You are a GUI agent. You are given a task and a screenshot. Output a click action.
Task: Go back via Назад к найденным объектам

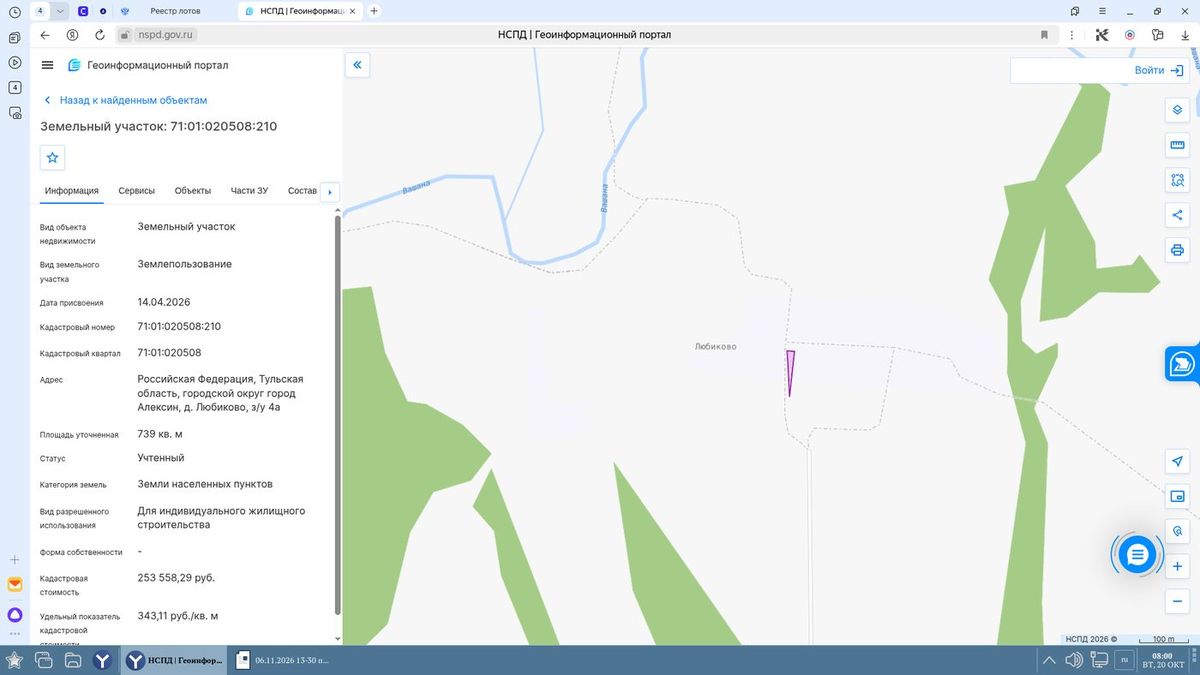tap(125, 100)
